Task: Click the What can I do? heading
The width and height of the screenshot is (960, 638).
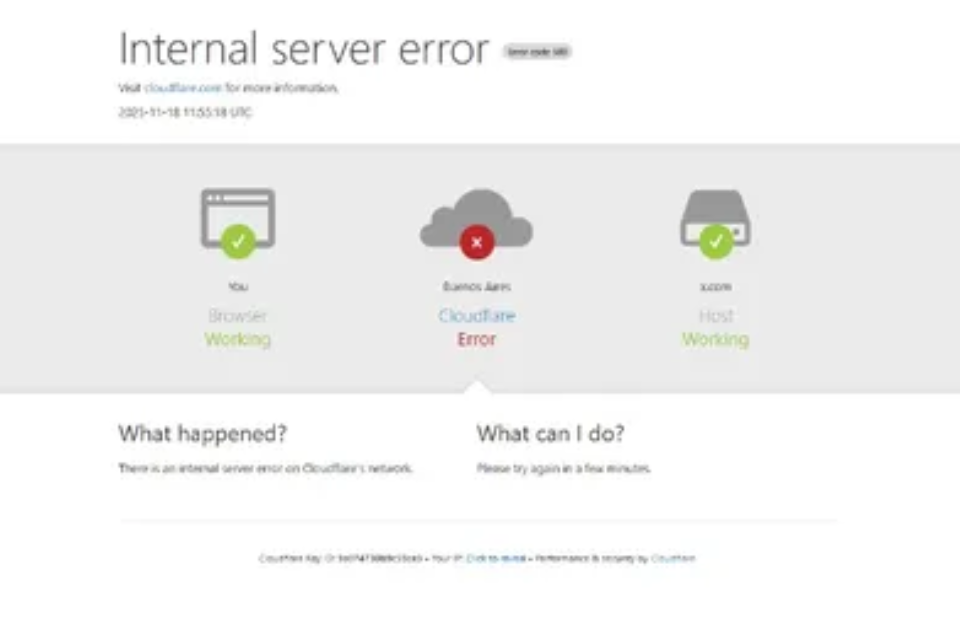Action: [x=550, y=433]
